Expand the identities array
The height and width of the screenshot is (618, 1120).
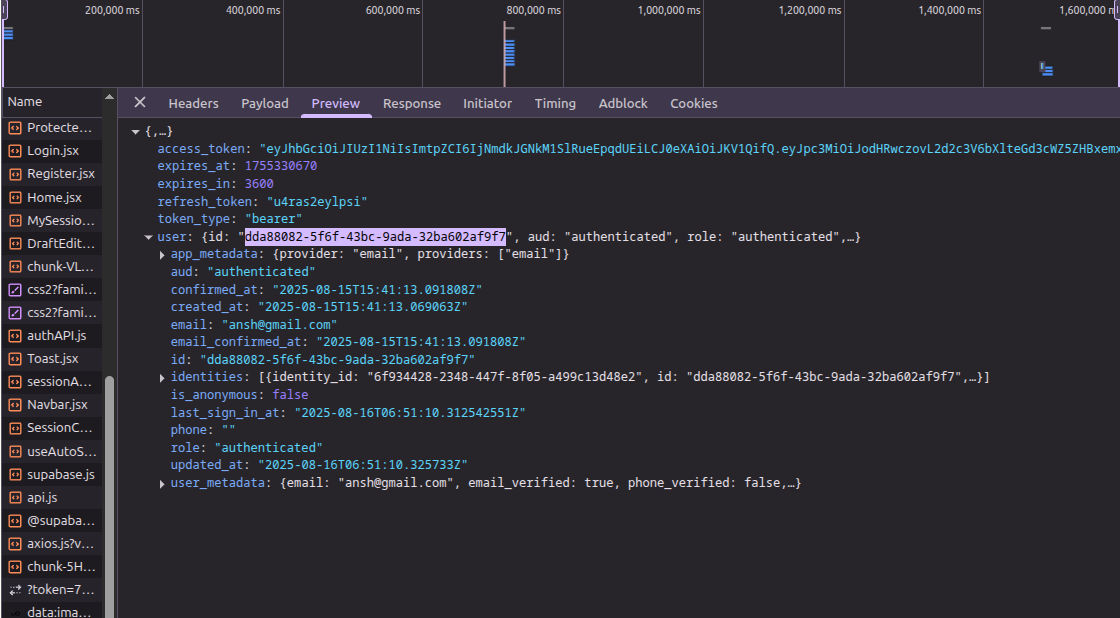[x=162, y=378]
